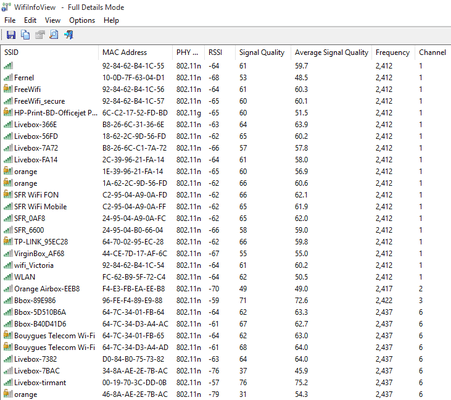This screenshot has width=451, height=400.
Task: Sort by the MAC Address column header
Action: click(x=136, y=52)
